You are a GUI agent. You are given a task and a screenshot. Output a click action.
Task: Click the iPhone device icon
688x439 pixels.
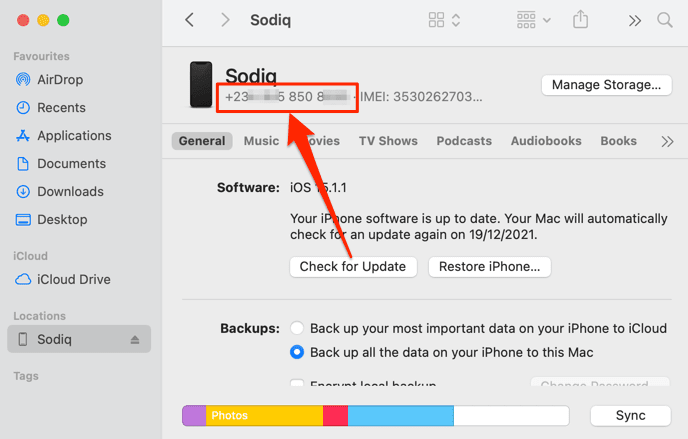point(201,86)
